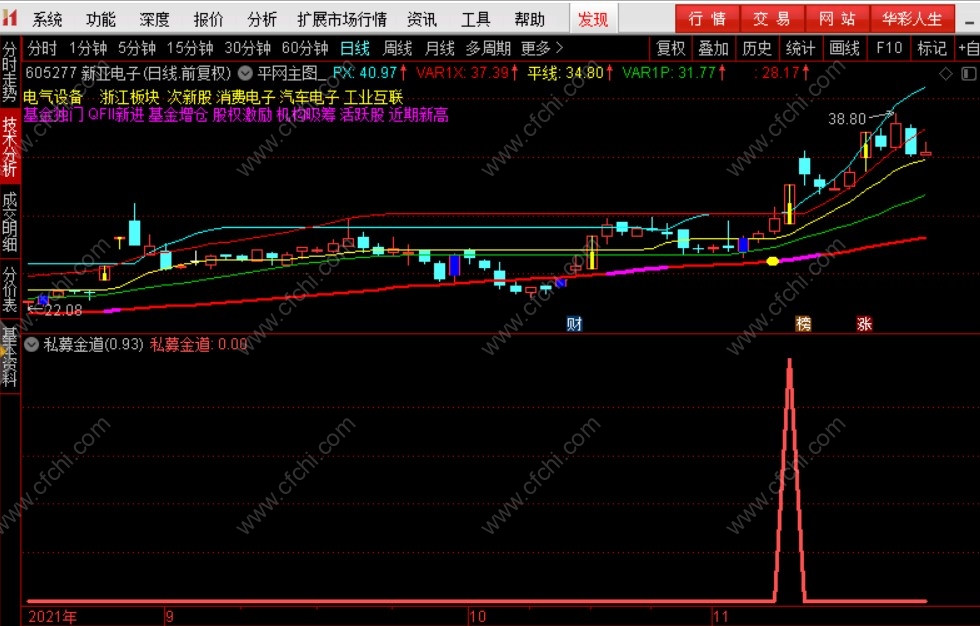Screen dimensions: 980x626
Task: Open the 系统 menu
Action: click(x=48, y=19)
